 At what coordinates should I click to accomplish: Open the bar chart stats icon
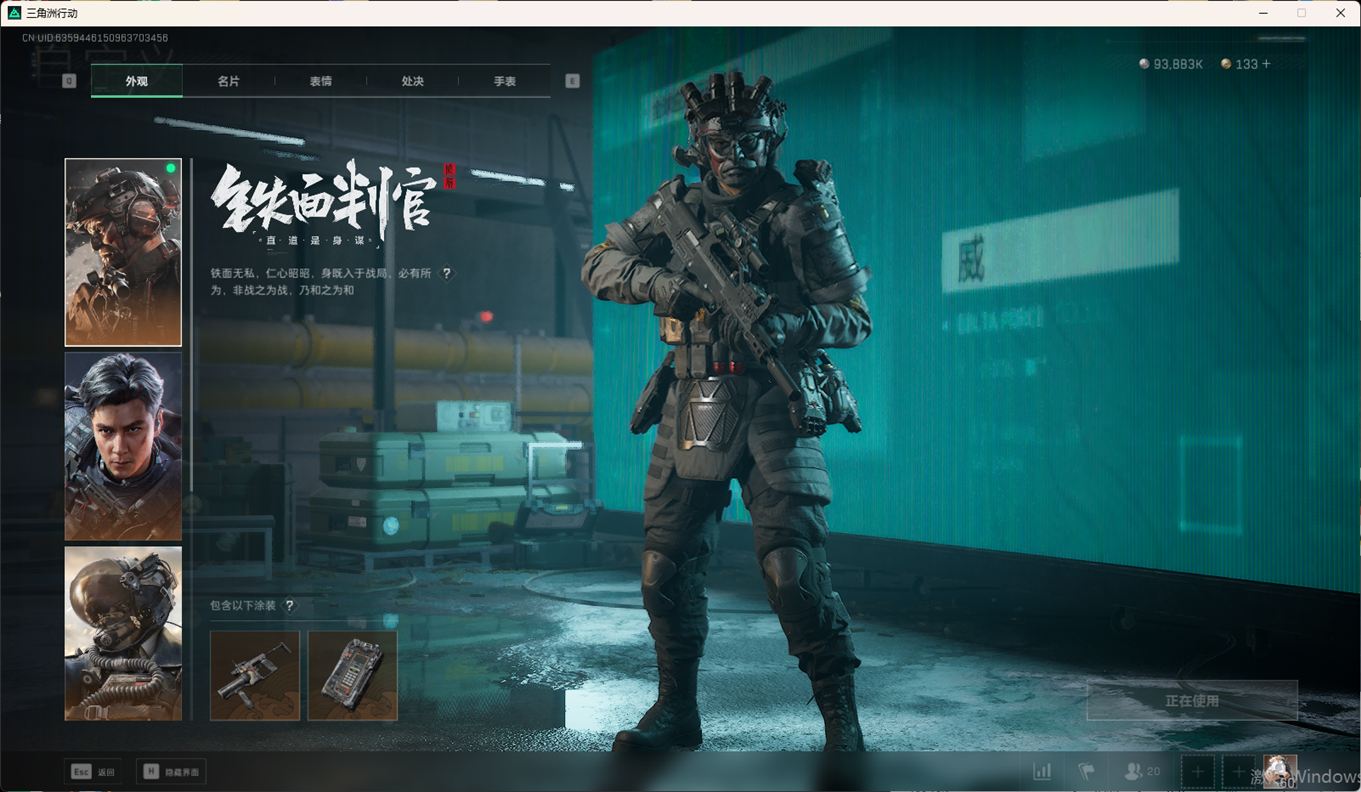[1042, 771]
